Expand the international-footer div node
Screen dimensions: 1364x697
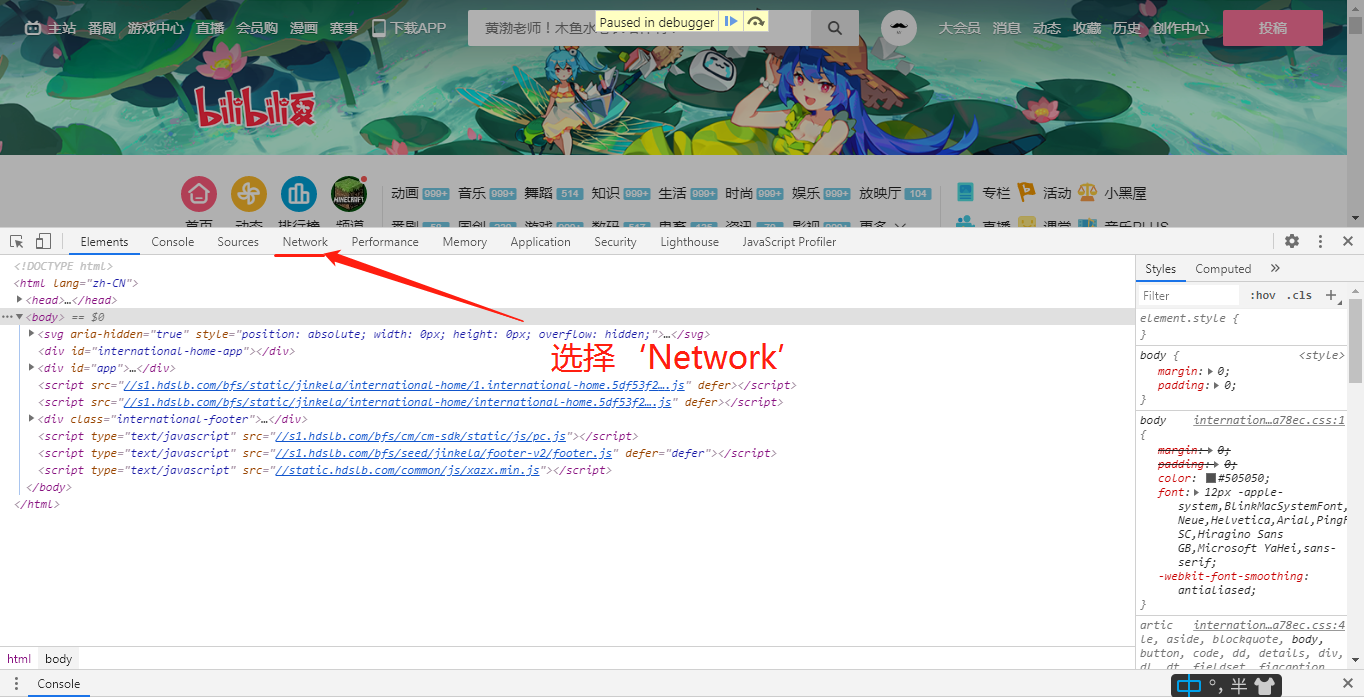click(32, 419)
